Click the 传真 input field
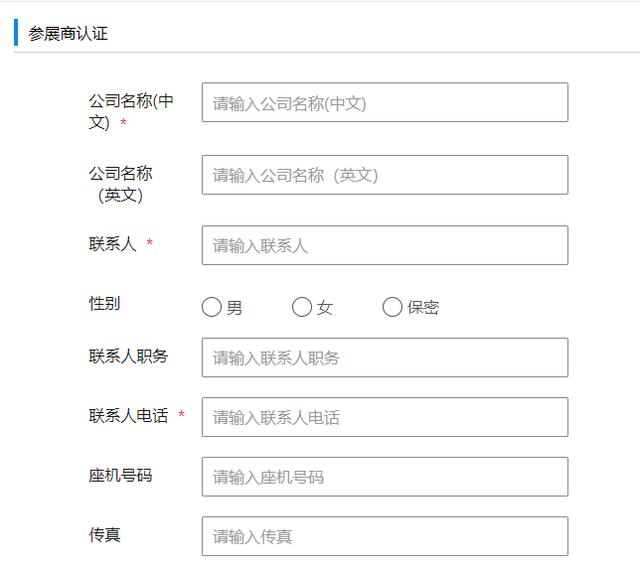The height and width of the screenshot is (571, 640). coord(385,536)
